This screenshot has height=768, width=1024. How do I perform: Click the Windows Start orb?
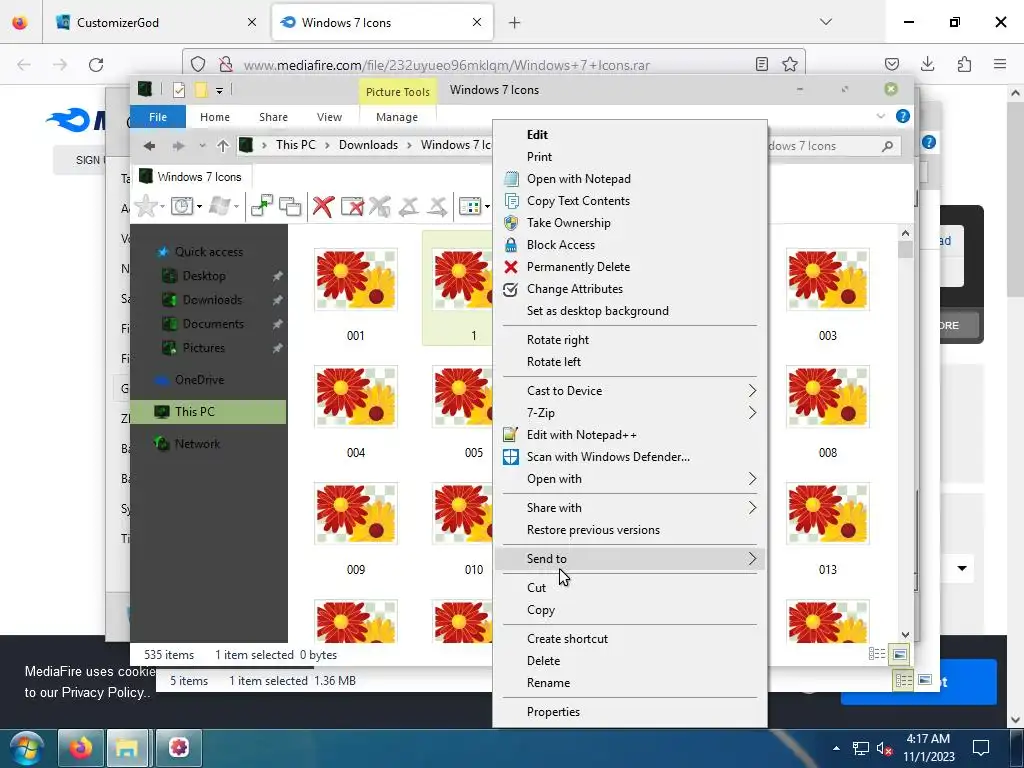pos(26,748)
